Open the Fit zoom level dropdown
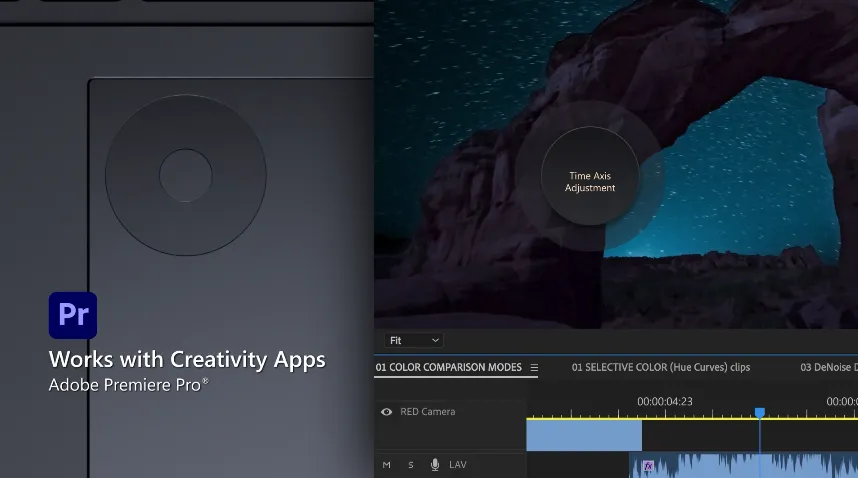 tap(413, 341)
